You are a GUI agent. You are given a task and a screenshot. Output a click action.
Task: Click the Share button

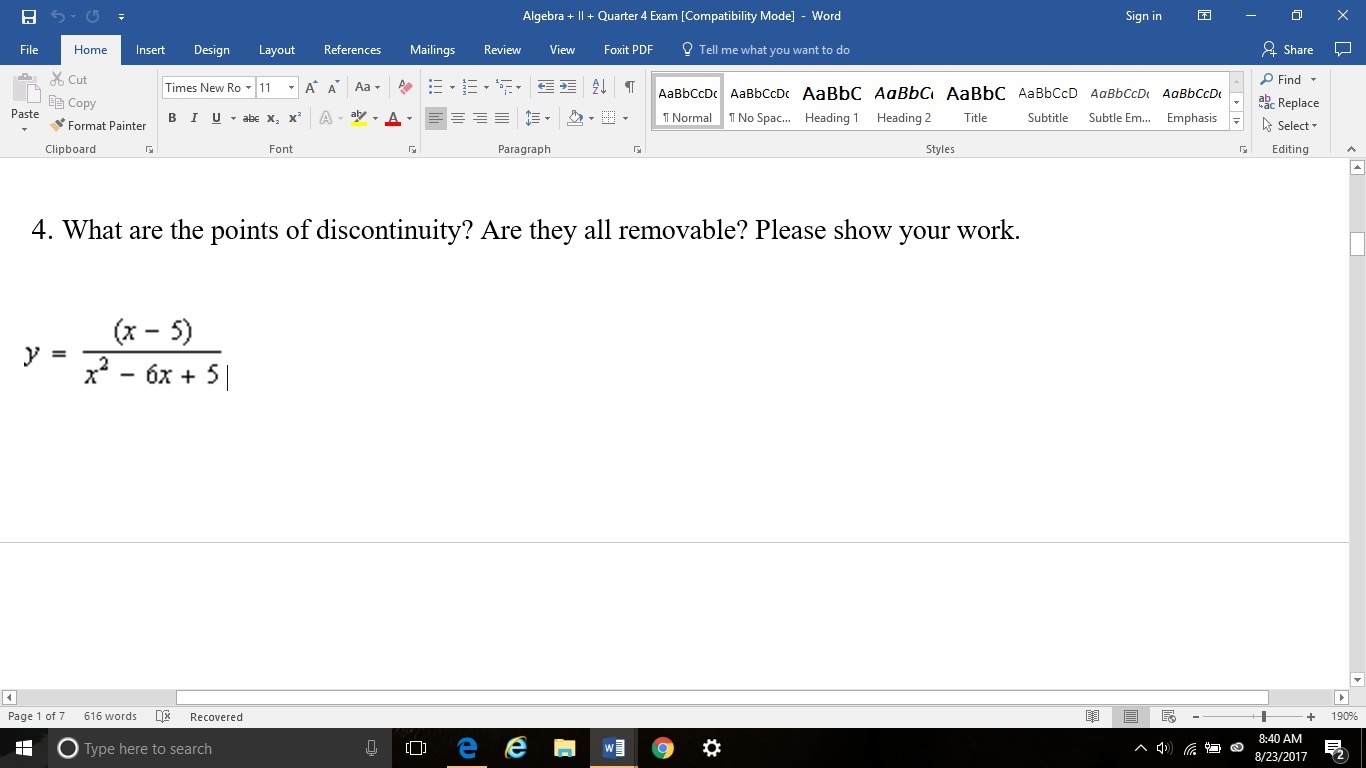[x=1288, y=50]
